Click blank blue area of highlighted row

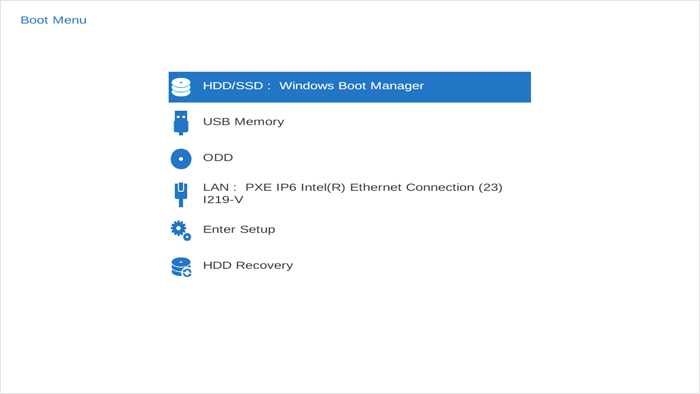click(478, 87)
